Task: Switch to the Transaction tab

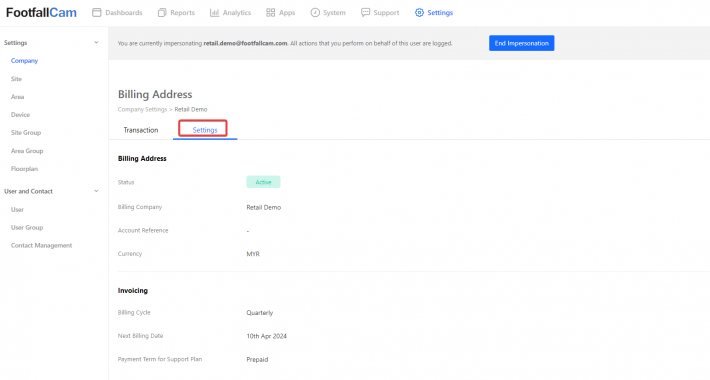Action: 141,130
